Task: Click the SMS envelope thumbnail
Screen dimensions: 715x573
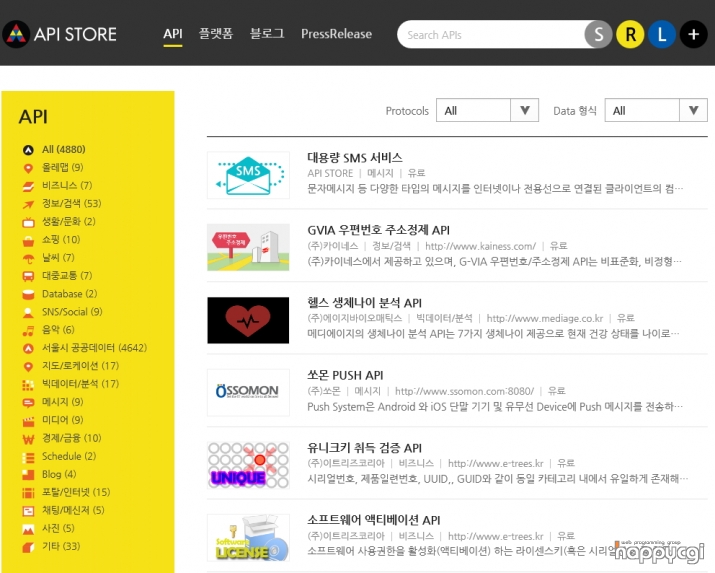Action: (248, 176)
